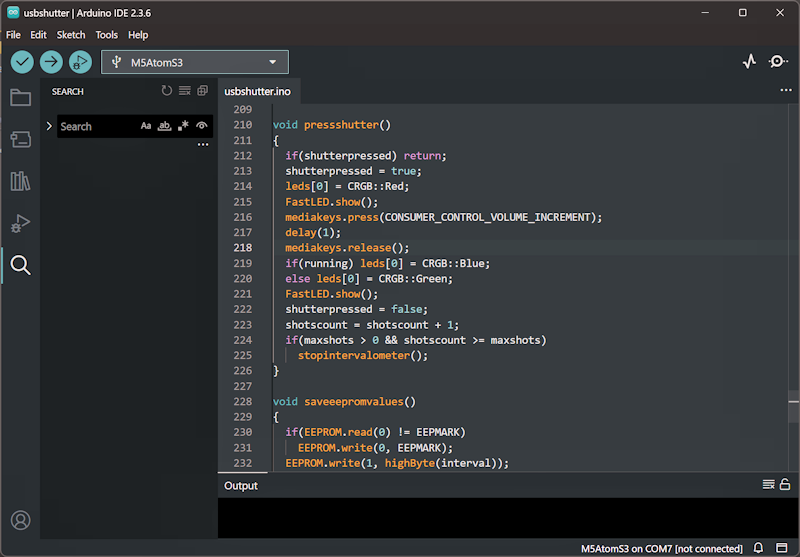Click the Arduino IDE logo in title bar
Viewport: 800px width, 557px height.
(13, 13)
